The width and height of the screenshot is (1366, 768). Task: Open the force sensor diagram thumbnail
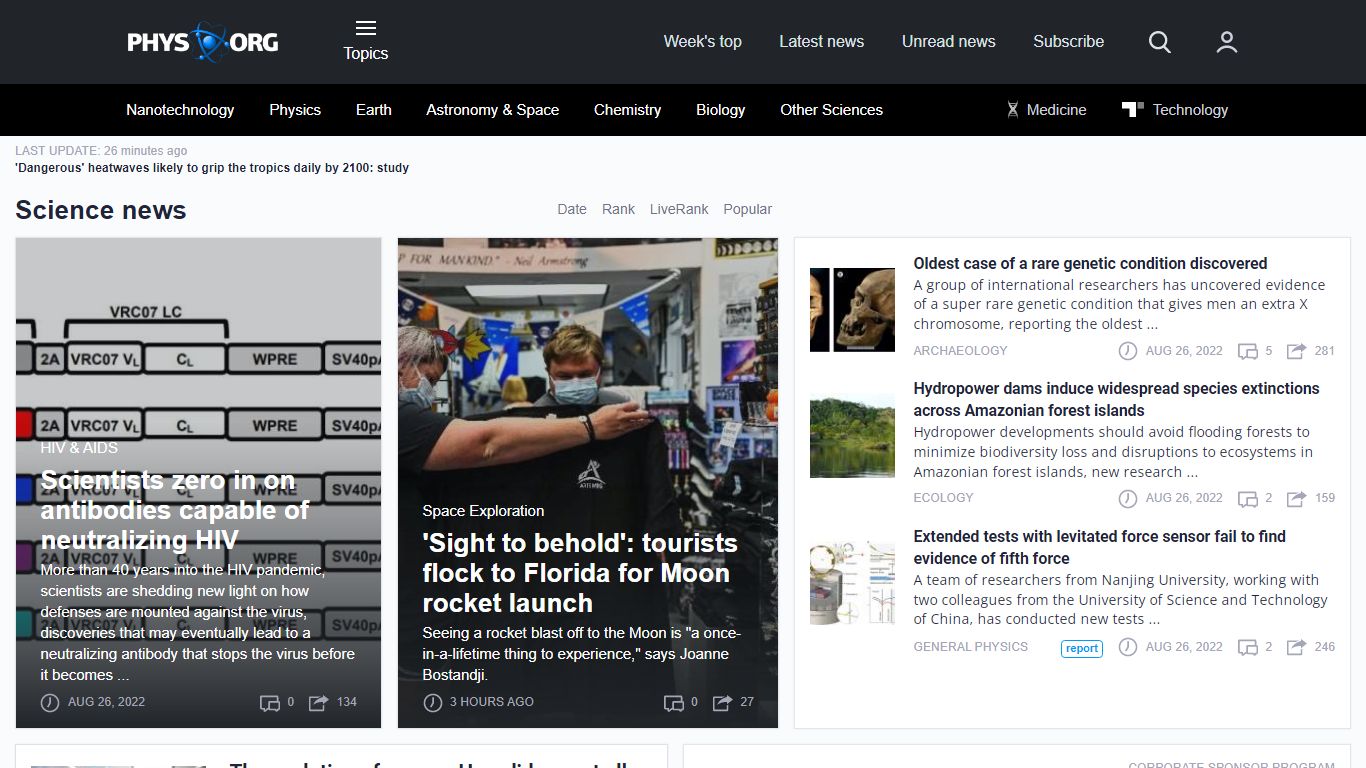coord(852,583)
